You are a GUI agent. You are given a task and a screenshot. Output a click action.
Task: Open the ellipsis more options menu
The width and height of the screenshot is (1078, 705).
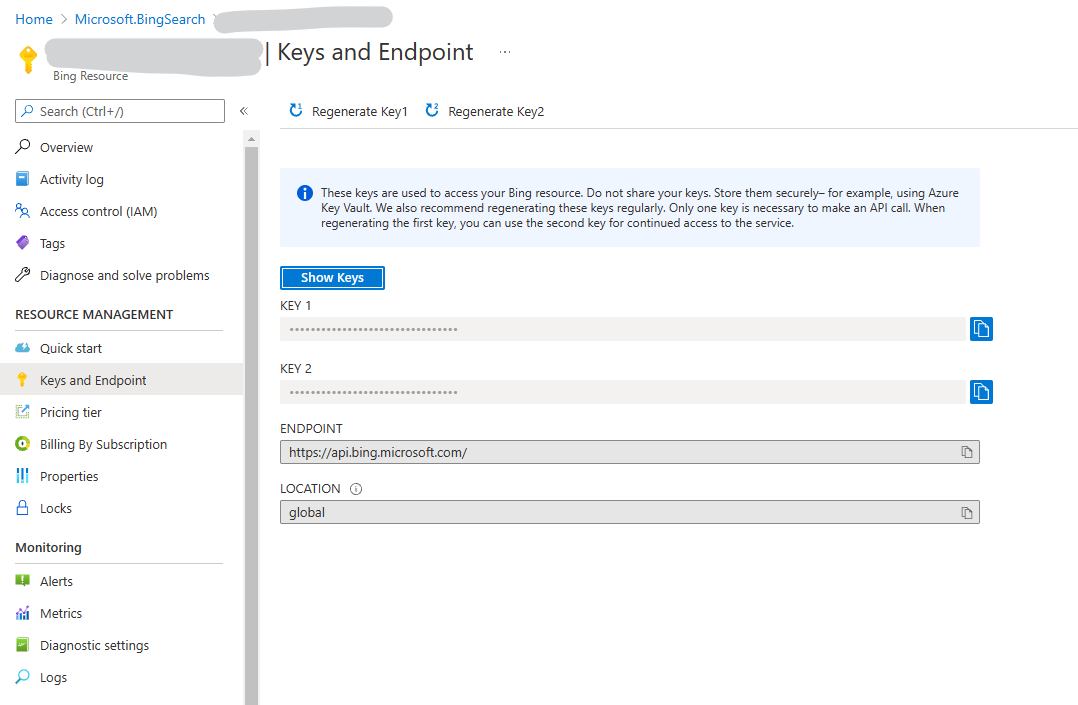(x=505, y=52)
